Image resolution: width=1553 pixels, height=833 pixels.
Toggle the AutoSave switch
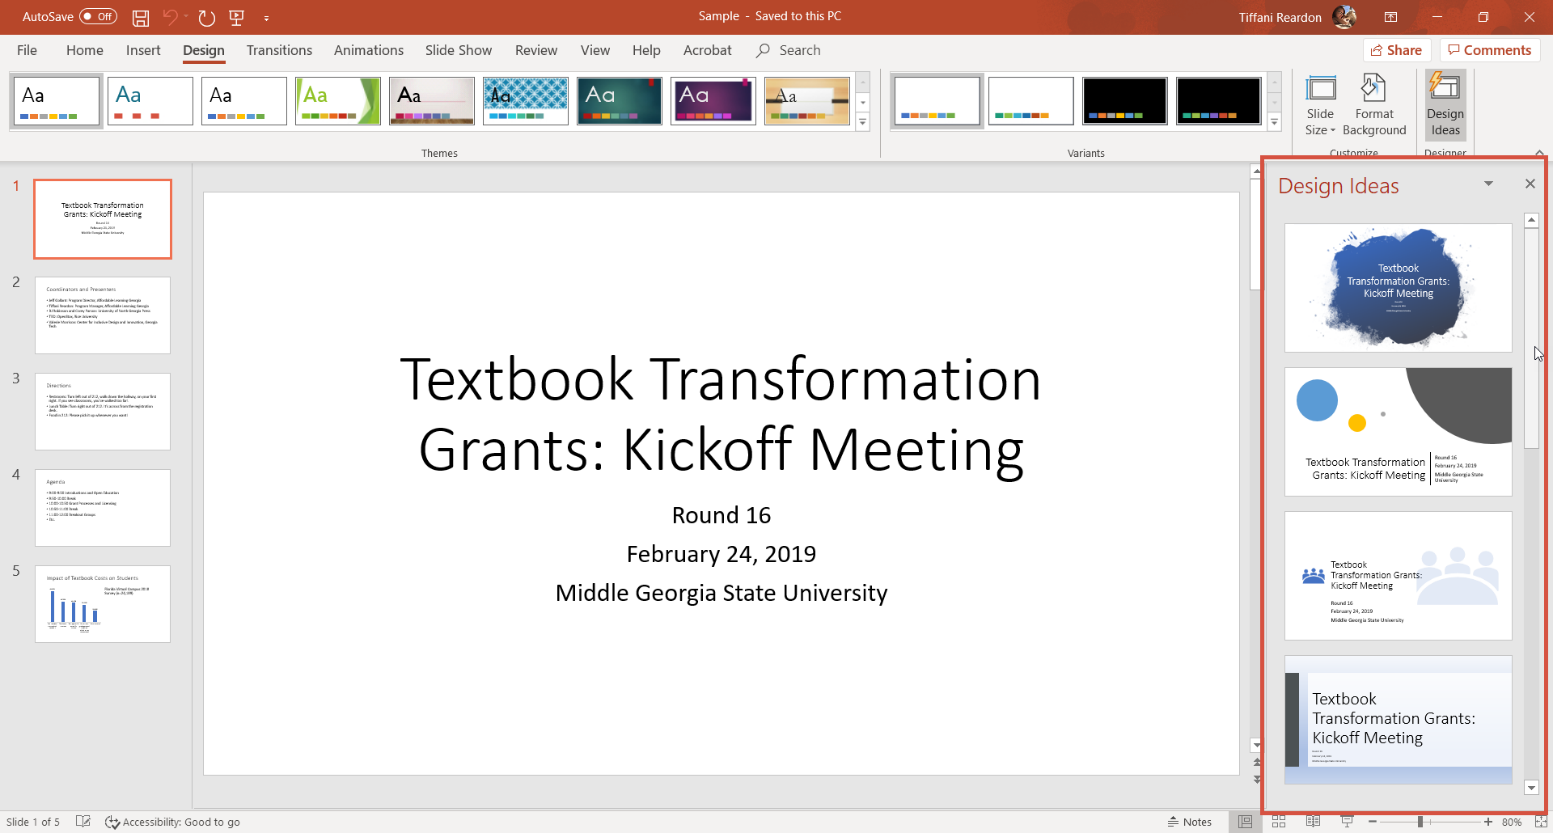(x=98, y=16)
